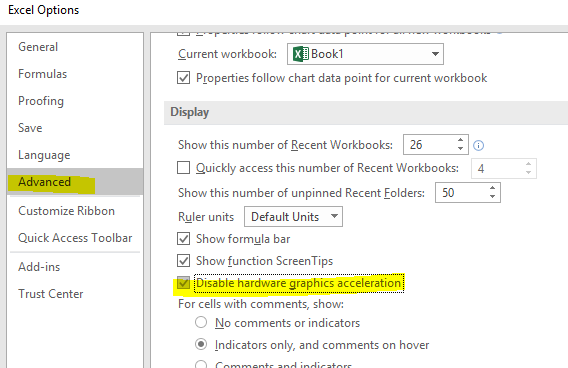Click the Display section header
This screenshot has width=568, height=368.
pyautogui.click(x=366, y=113)
